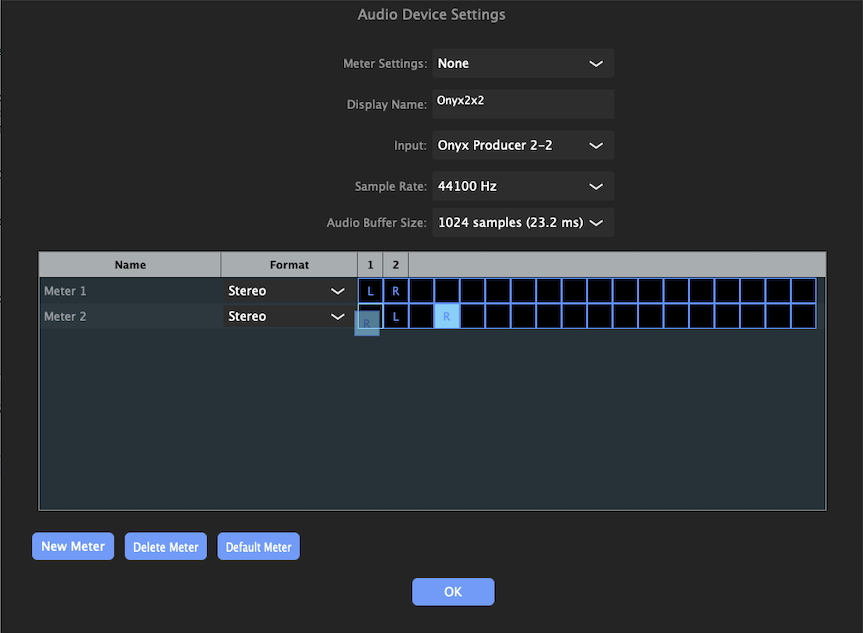Viewport: 863px width, 633px height.
Task: Open the Sample Rate dropdown
Action: click(523, 186)
